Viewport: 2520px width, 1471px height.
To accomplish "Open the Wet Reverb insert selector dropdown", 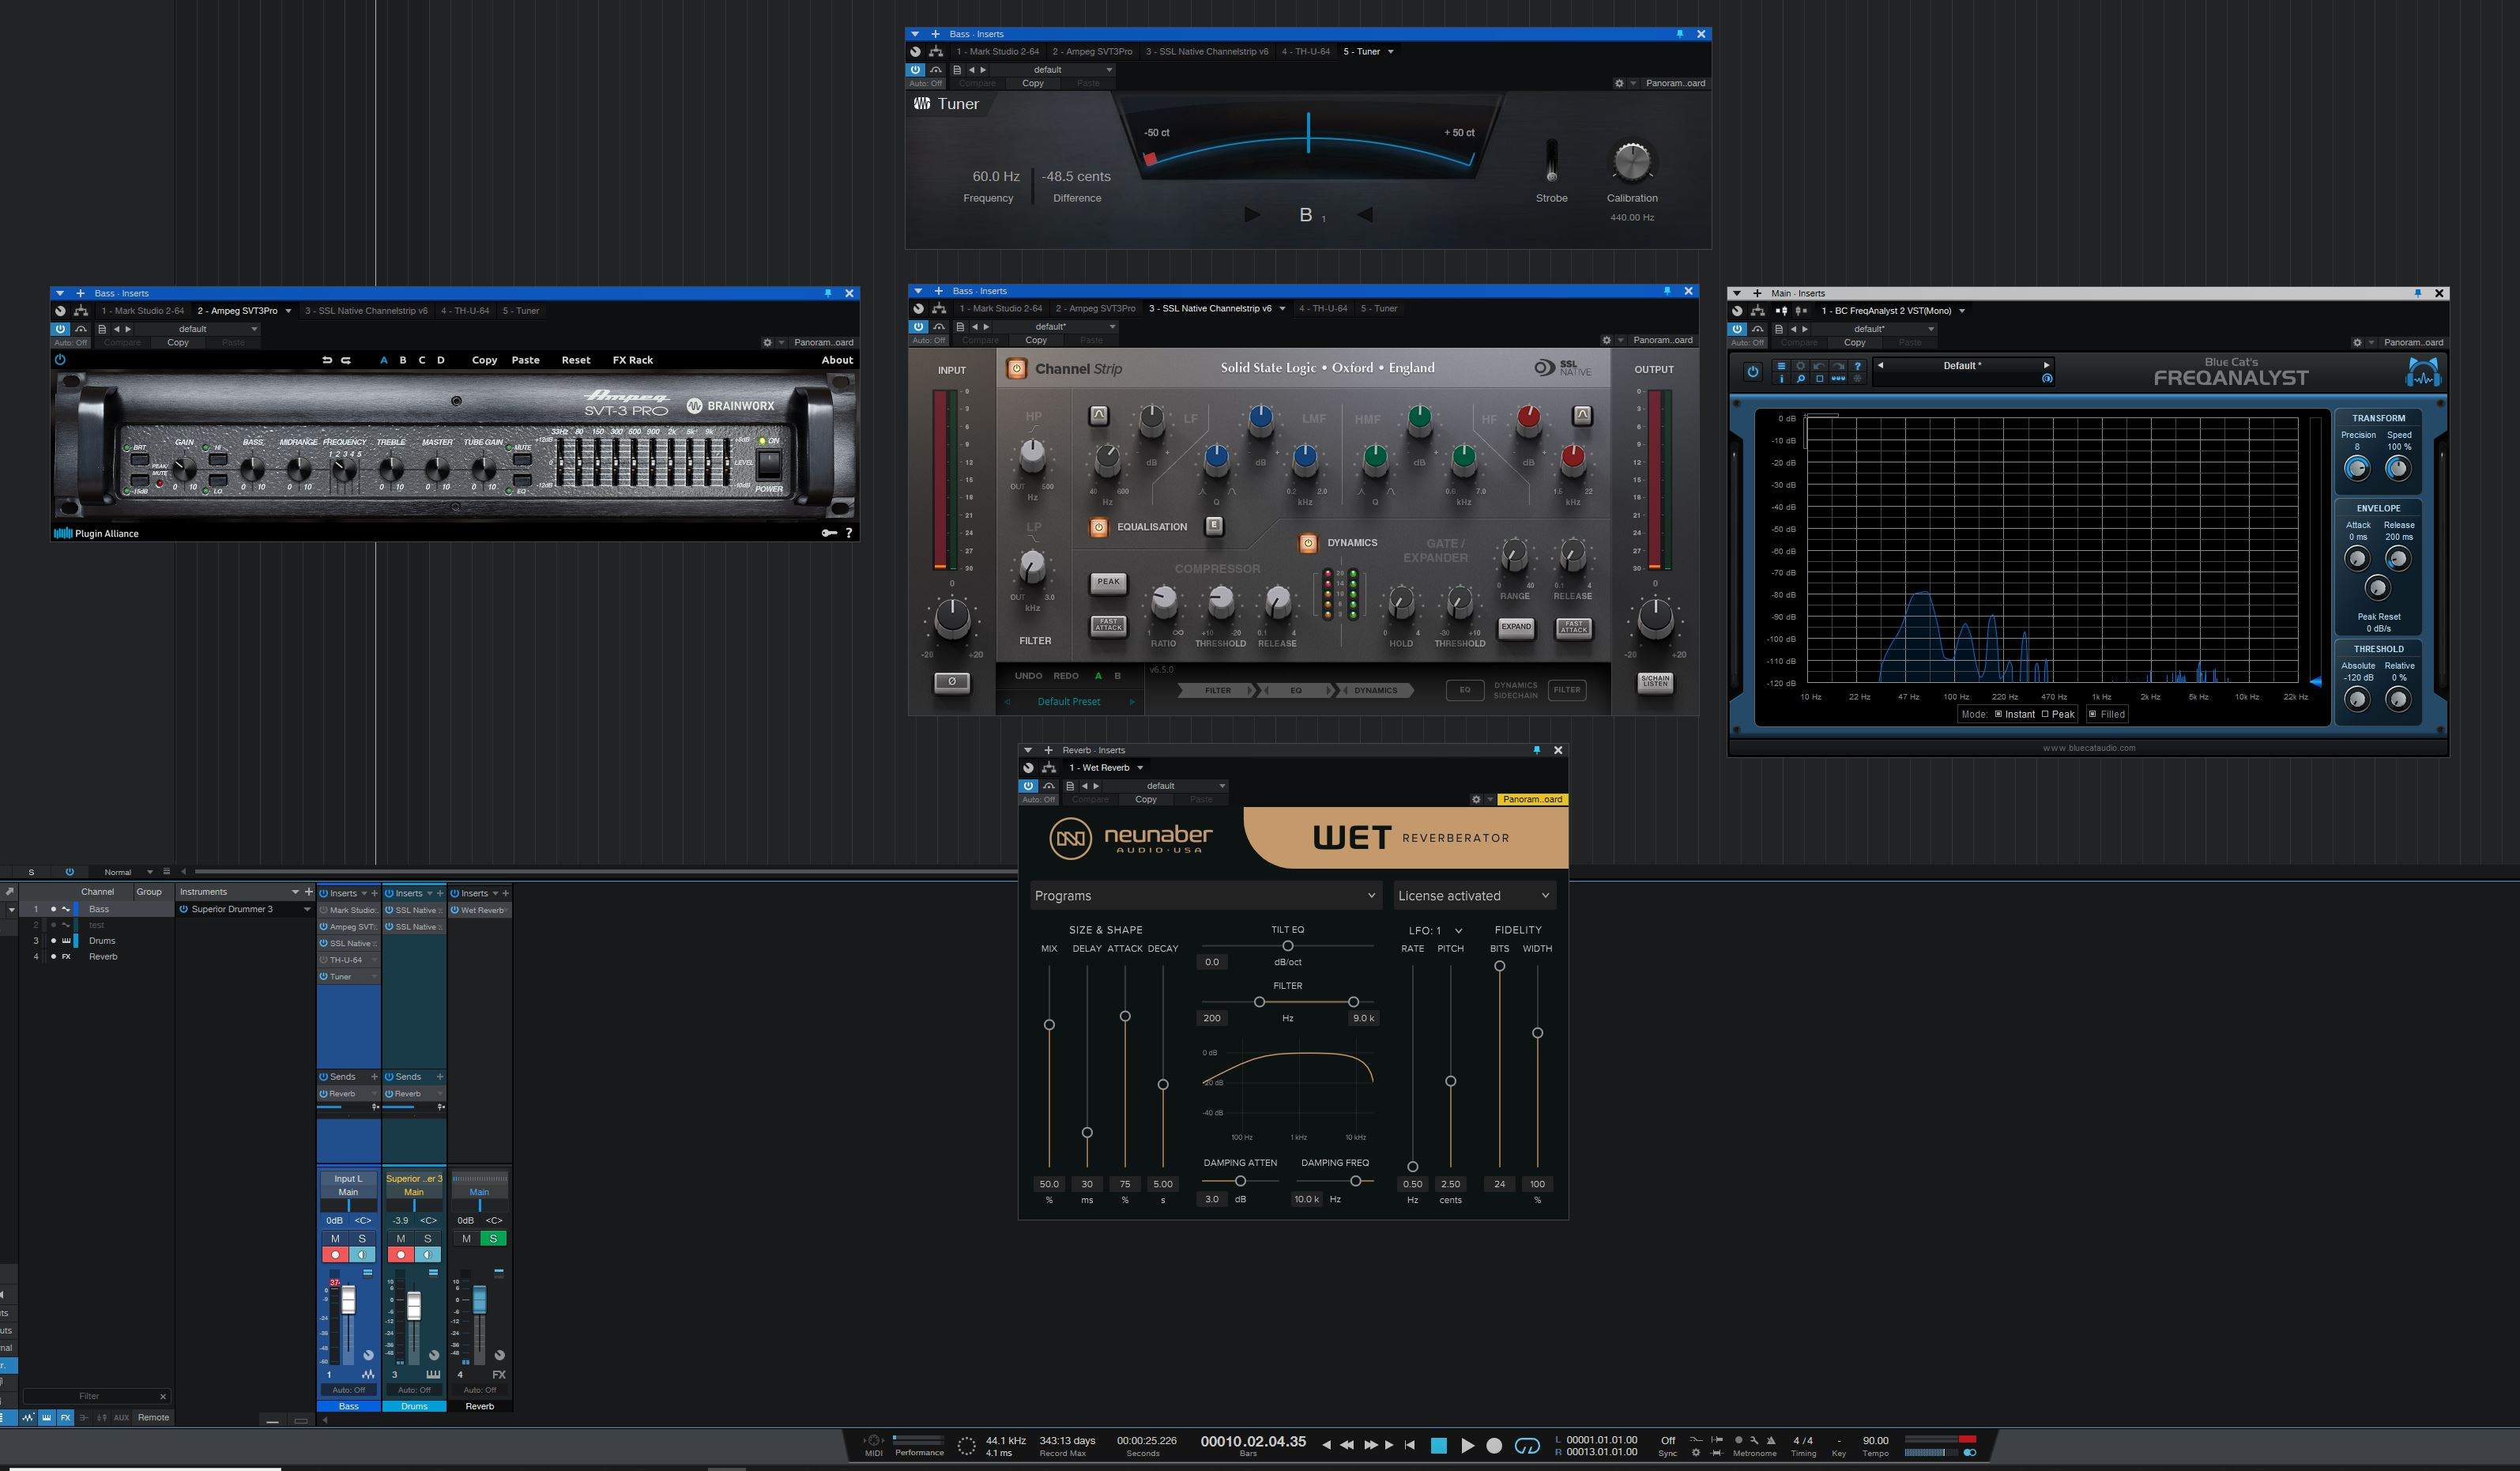I will point(1140,768).
